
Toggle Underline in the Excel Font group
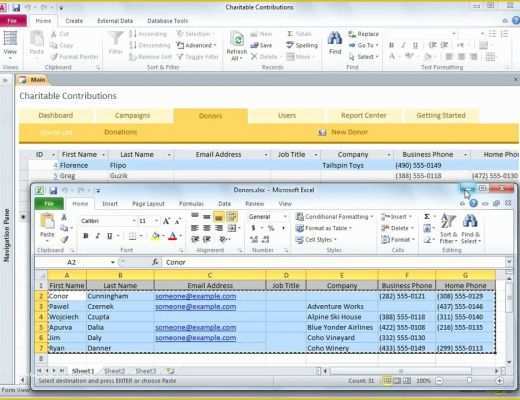point(109,236)
